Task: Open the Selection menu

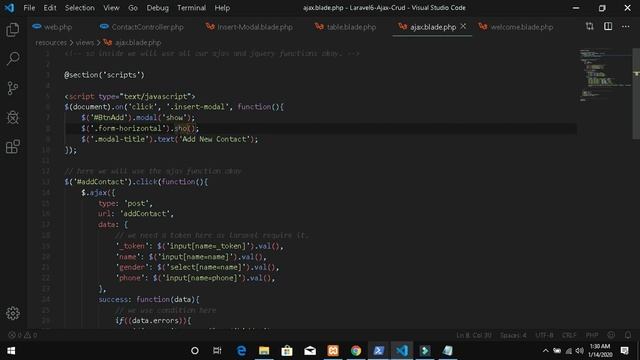Action: (x=80, y=8)
